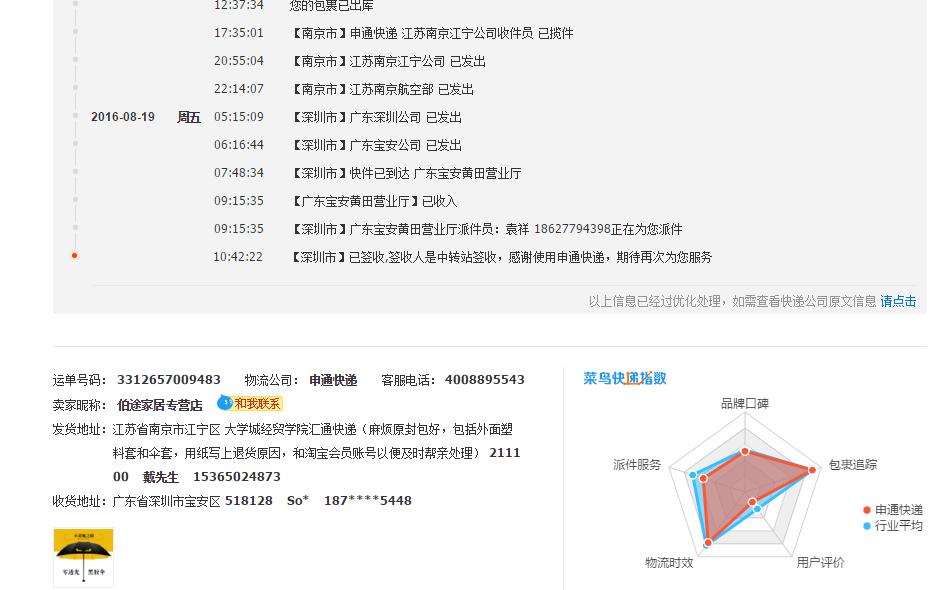Click the 请点击 link for original courier info

click(898, 301)
